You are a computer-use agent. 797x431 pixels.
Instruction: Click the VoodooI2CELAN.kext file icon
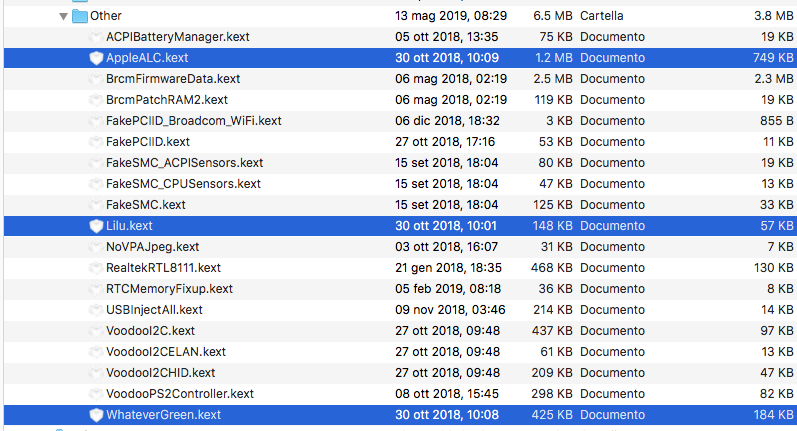point(96,352)
